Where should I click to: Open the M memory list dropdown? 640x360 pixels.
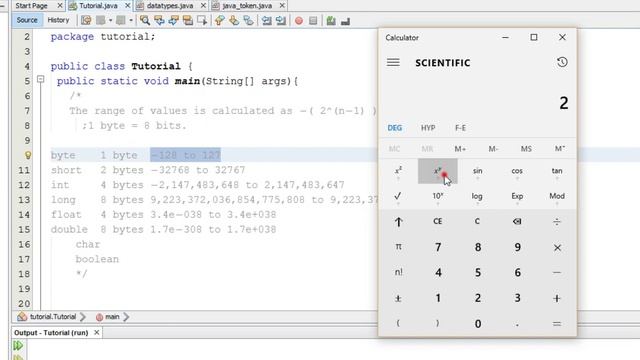[x=560, y=149]
